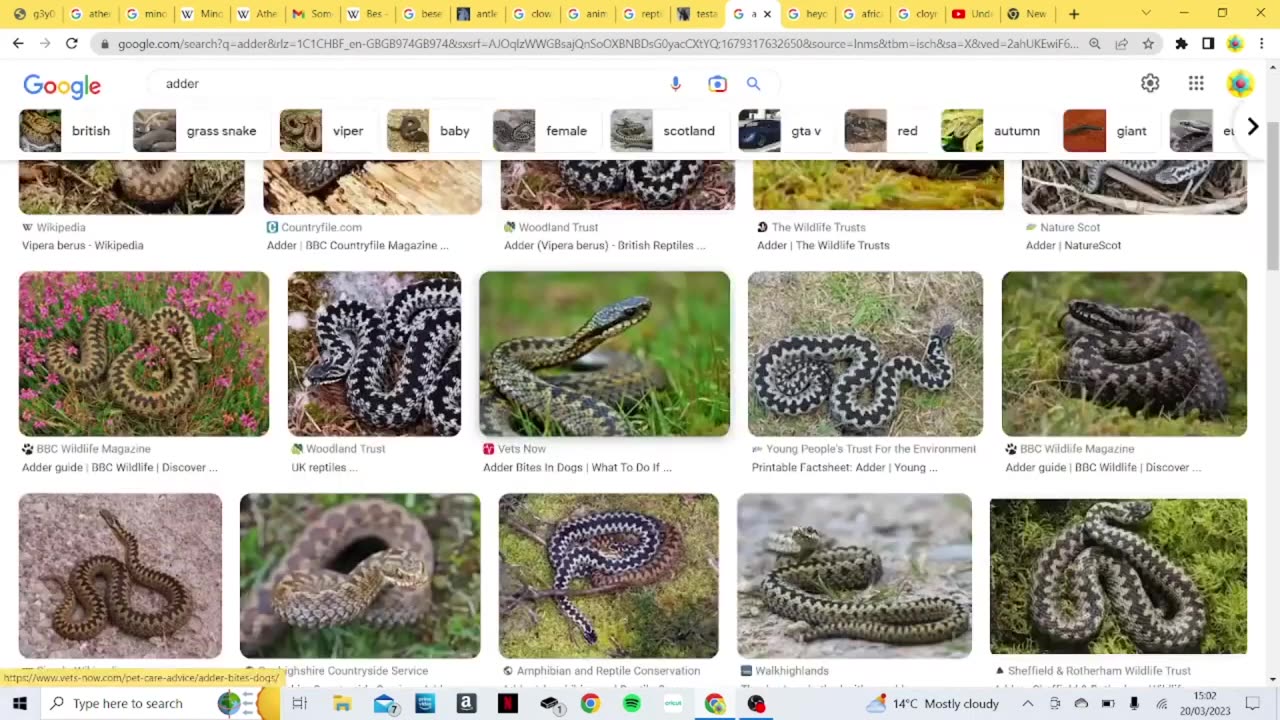Open Walkhighlands adder image thumbnail
1280x720 pixels.
point(855,575)
